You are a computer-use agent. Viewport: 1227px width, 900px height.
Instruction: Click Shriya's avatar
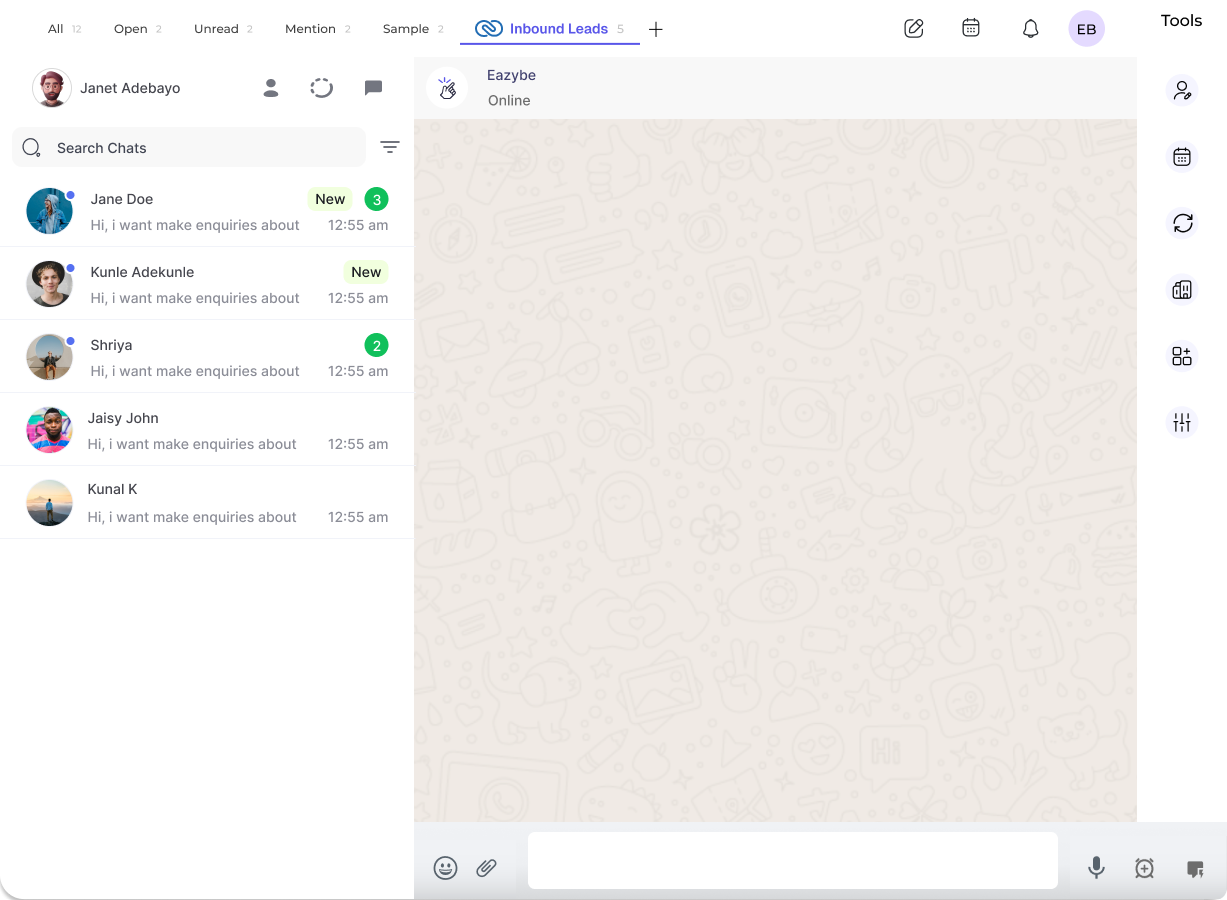click(x=49, y=357)
